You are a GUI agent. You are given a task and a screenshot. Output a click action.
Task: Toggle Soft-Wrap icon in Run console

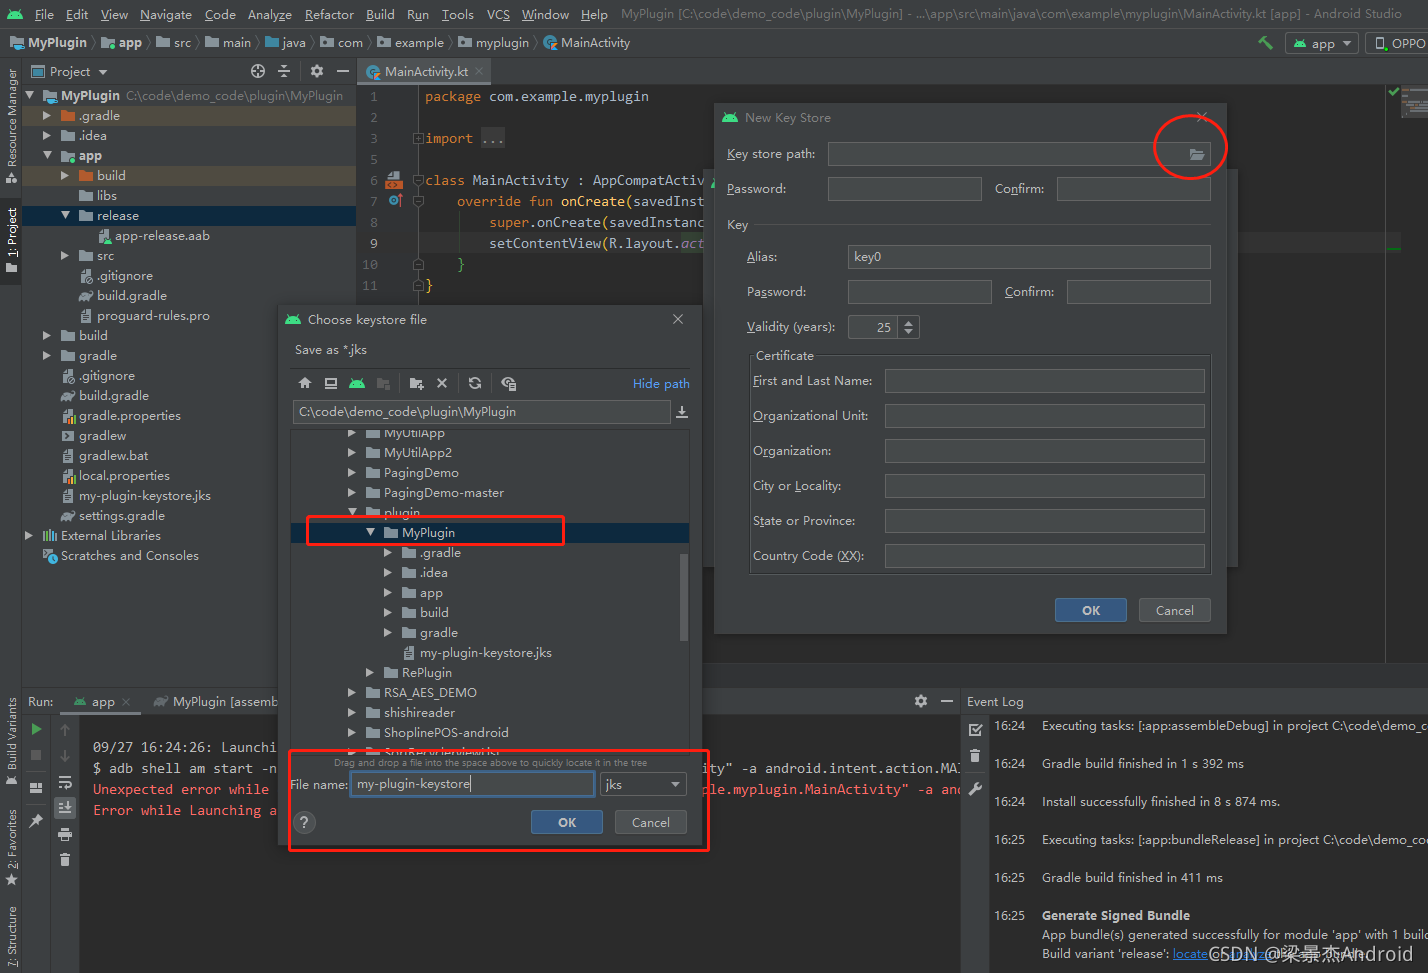click(65, 782)
